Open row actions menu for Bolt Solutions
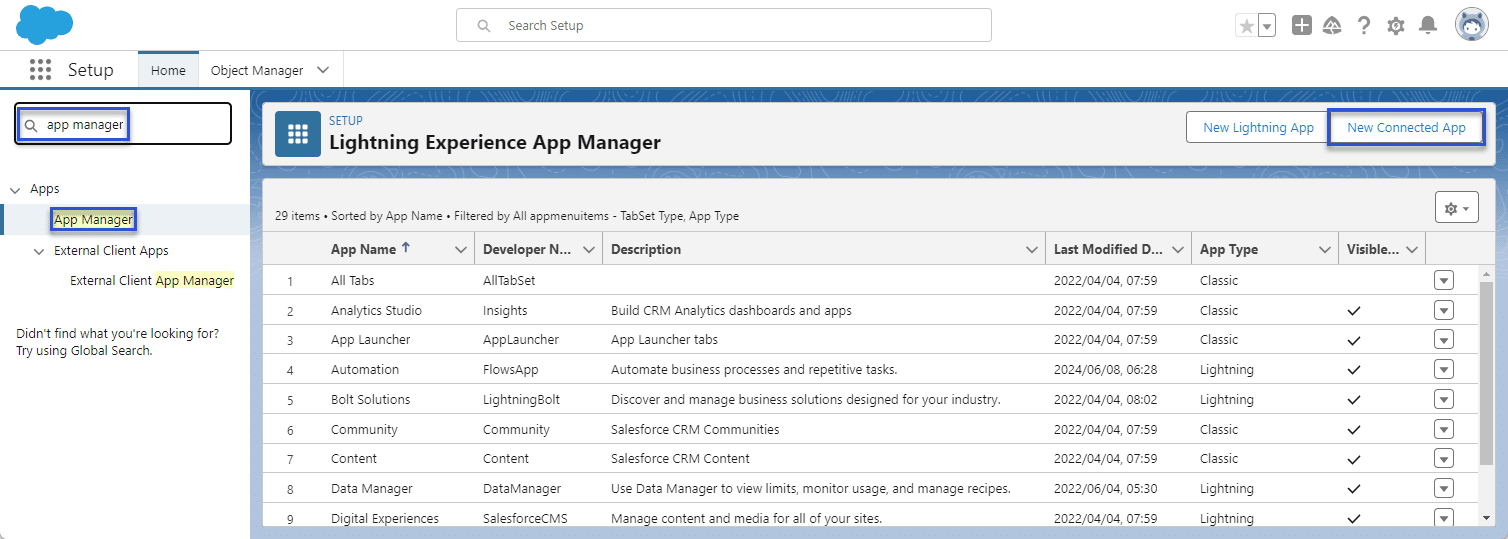The image size is (1508, 539). [x=1443, y=399]
